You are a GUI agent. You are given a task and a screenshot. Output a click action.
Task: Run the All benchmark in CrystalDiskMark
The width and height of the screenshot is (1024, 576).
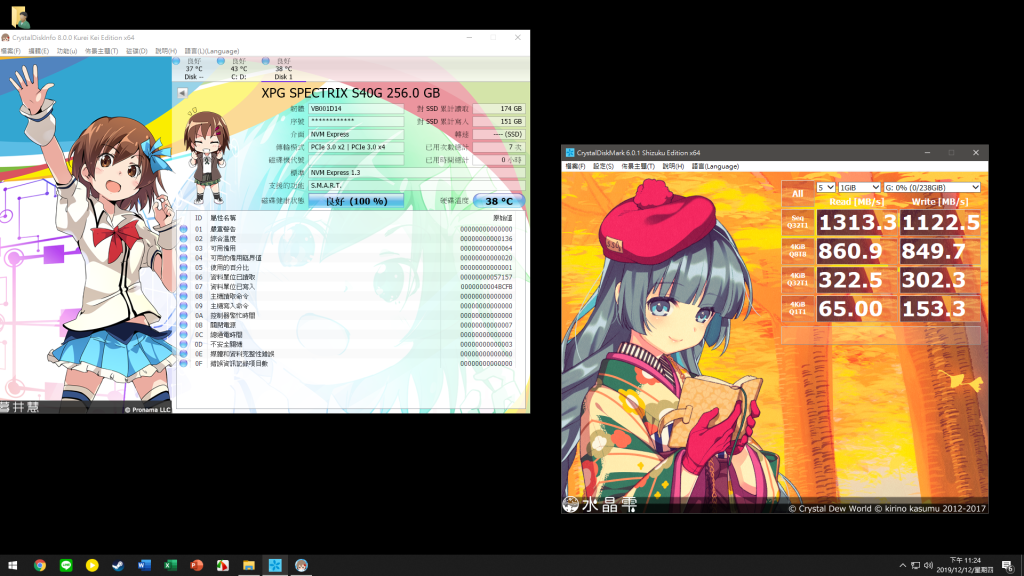pos(797,193)
